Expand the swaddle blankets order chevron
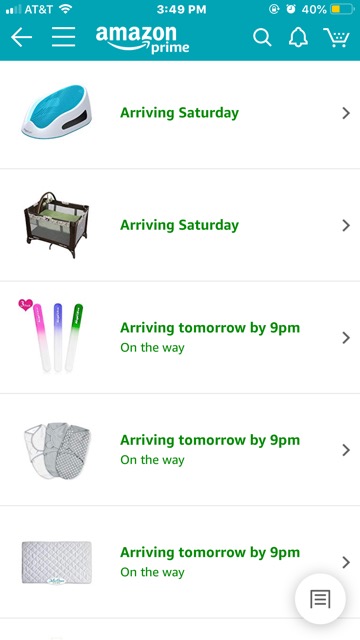This screenshot has height=640, width=360. pos(346,450)
